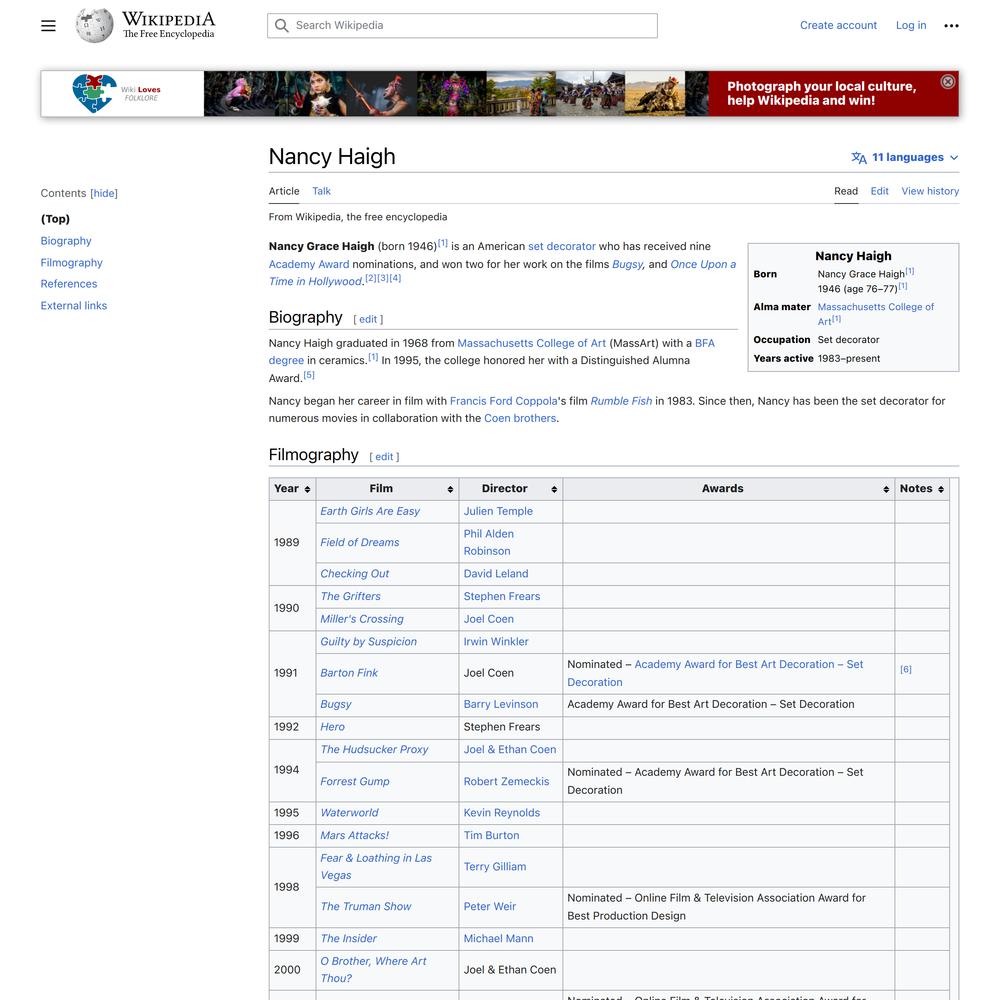Viewport: 1000px width, 1000px height.
Task: Open Fear & Loathing in Las Vegas link
Action: [376, 867]
